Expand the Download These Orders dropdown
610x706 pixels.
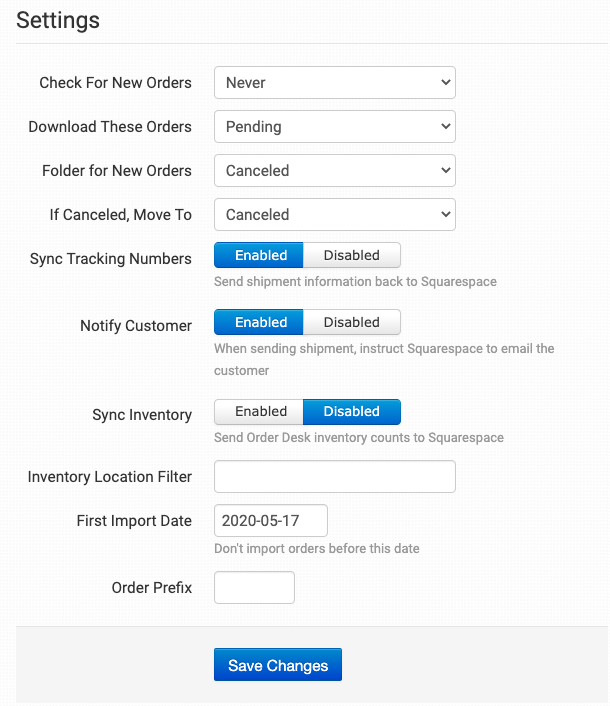pos(334,127)
